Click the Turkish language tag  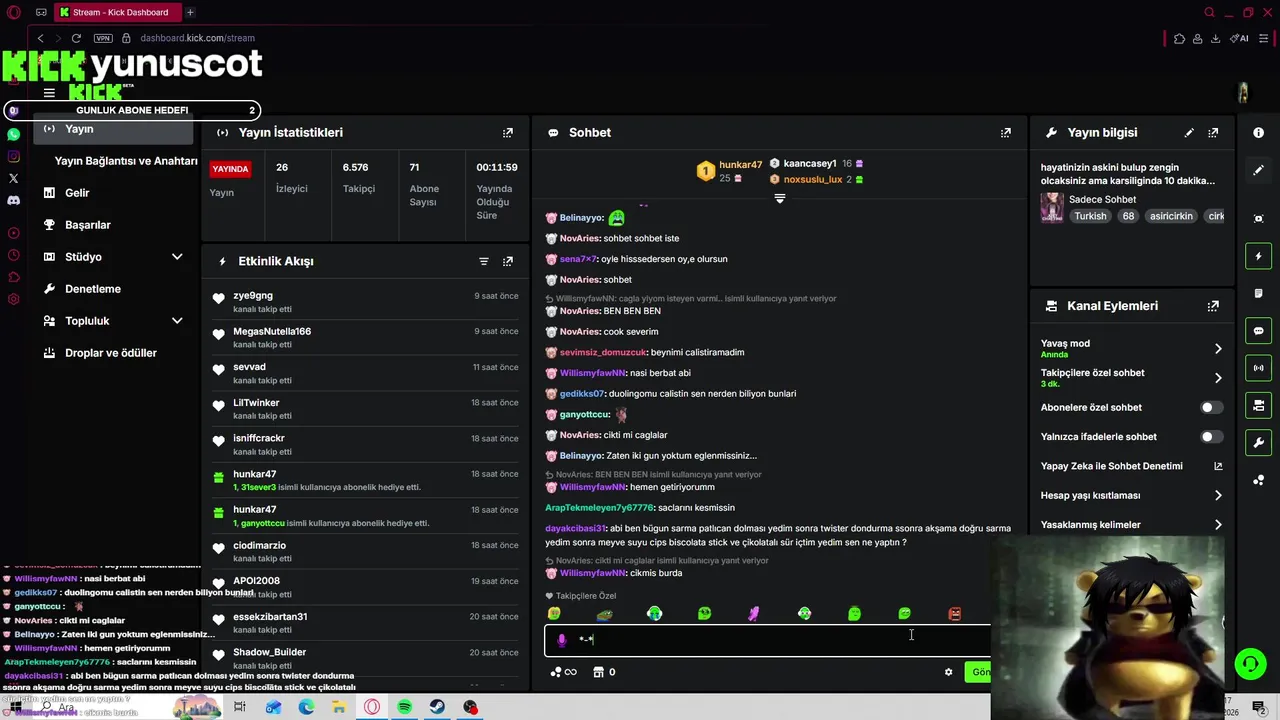point(1090,216)
